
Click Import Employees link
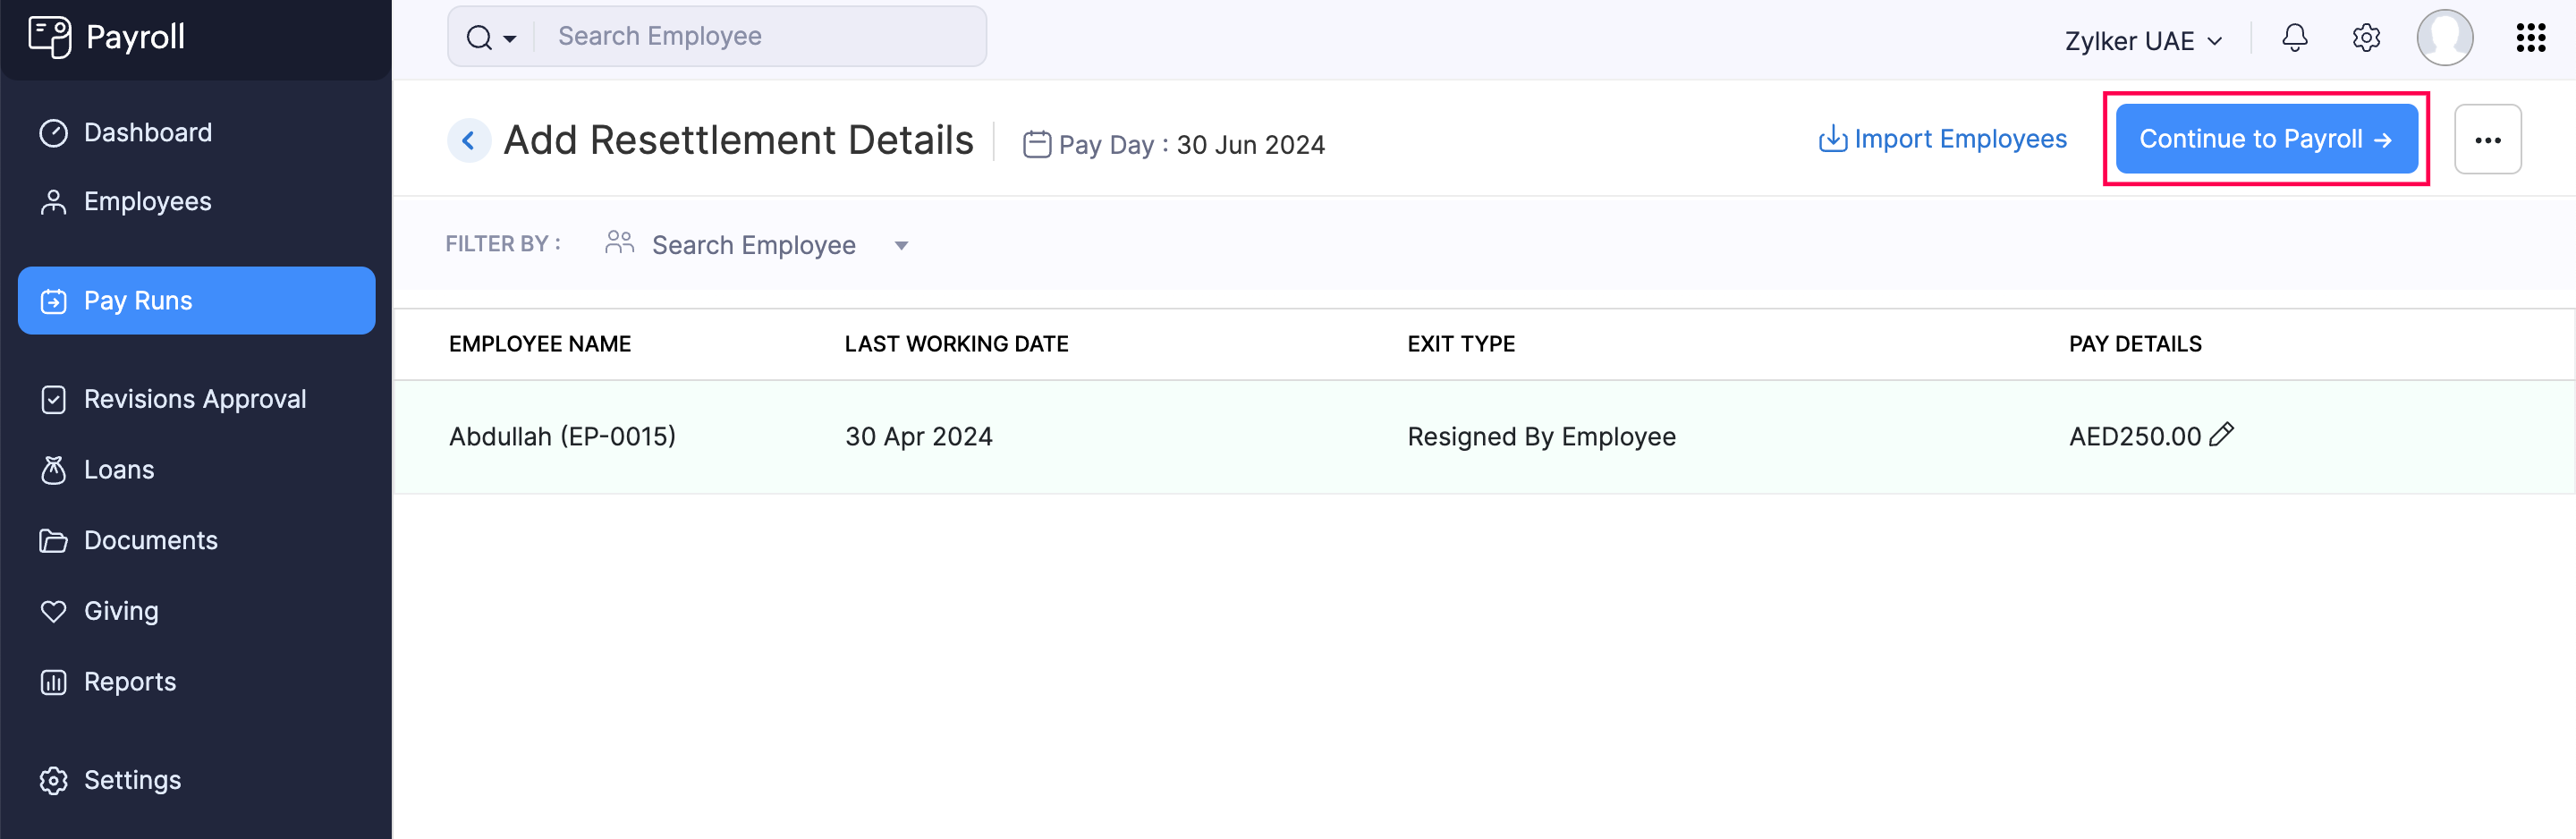tap(1942, 139)
